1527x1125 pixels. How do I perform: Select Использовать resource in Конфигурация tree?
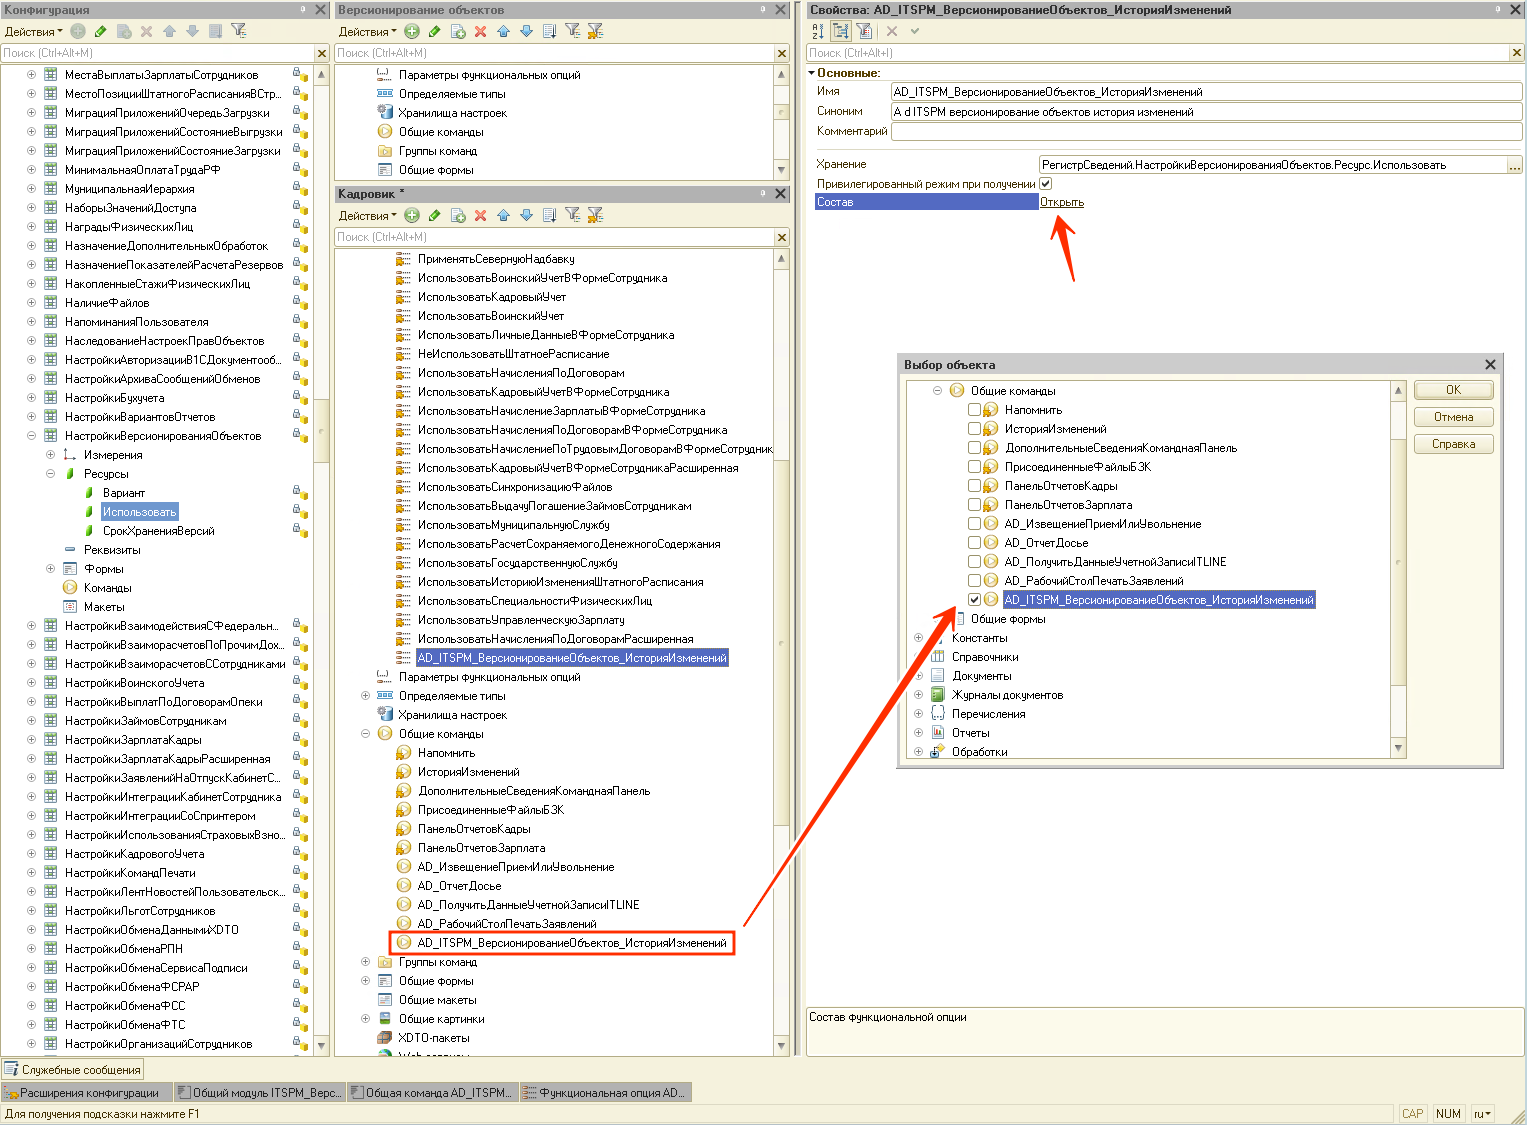tap(139, 512)
